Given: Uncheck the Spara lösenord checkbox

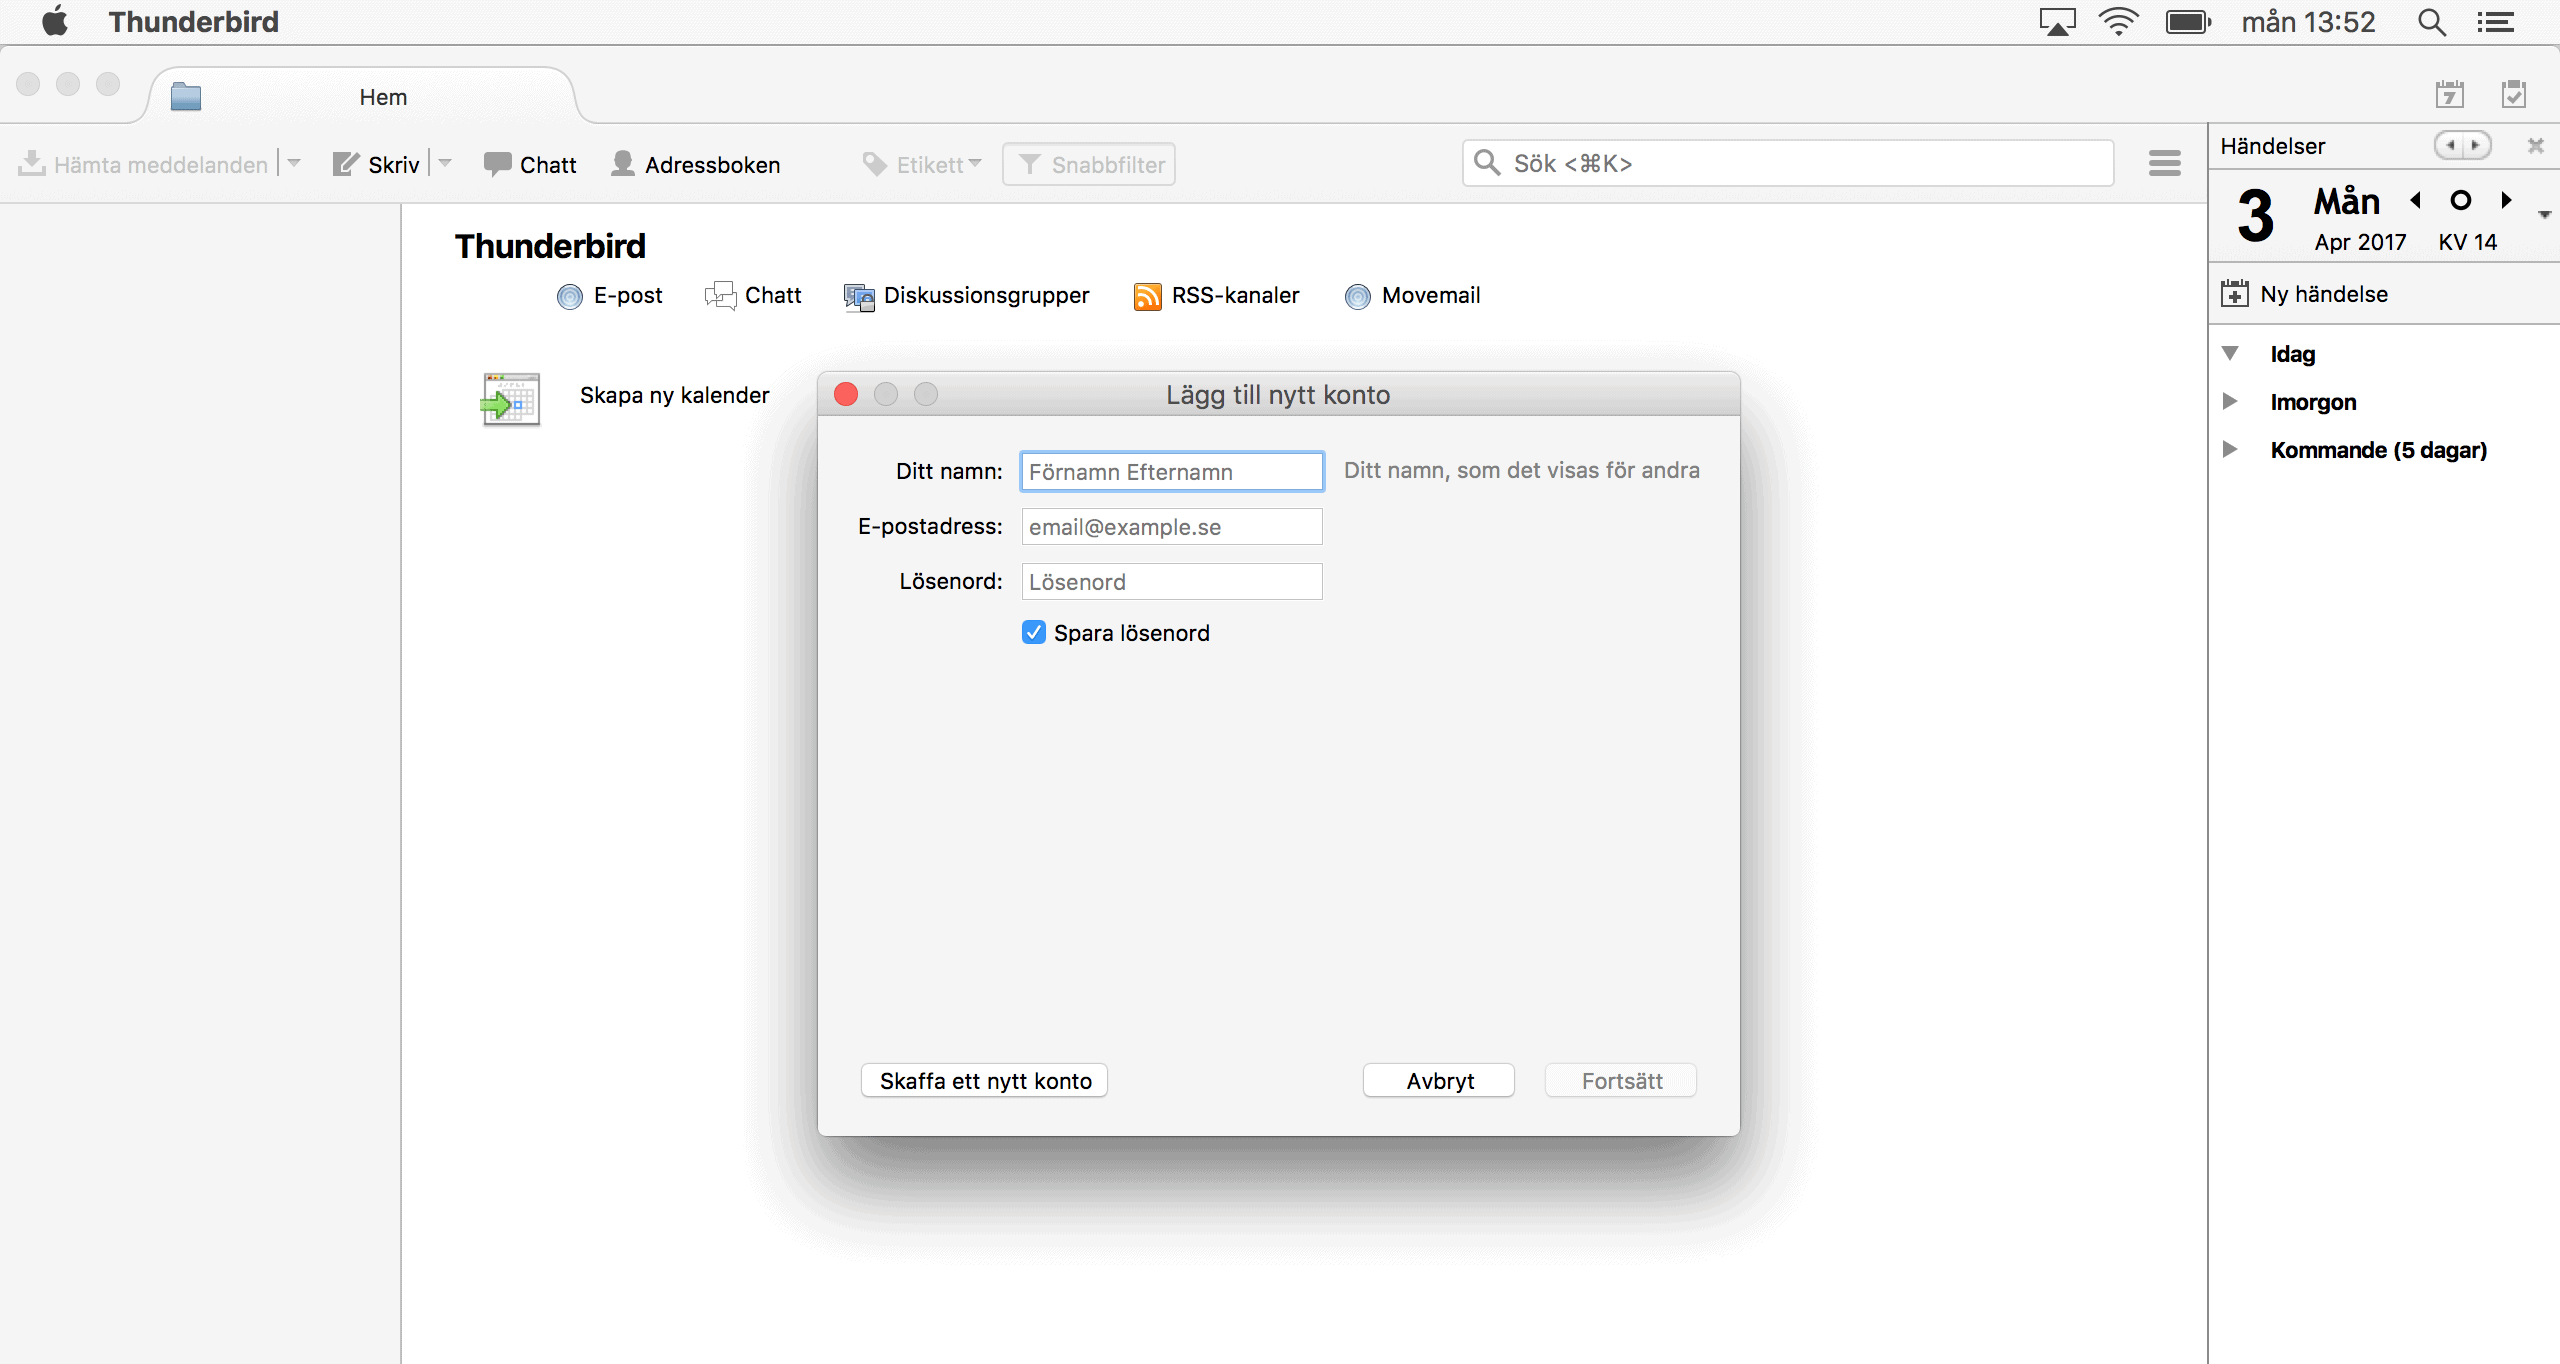Looking at the screenshot, I should 1034,632.
